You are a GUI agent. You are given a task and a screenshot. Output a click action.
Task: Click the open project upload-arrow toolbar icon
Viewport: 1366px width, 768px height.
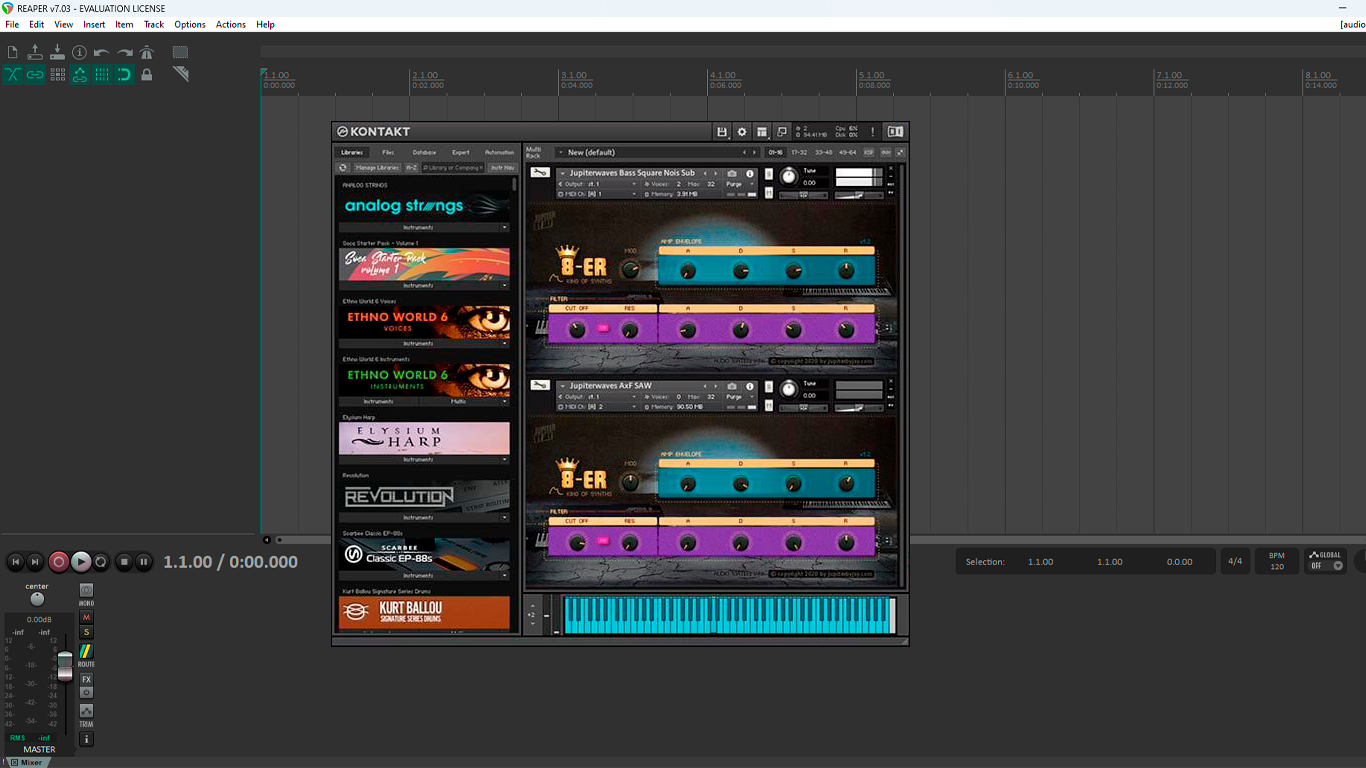[x=35, y=52]
